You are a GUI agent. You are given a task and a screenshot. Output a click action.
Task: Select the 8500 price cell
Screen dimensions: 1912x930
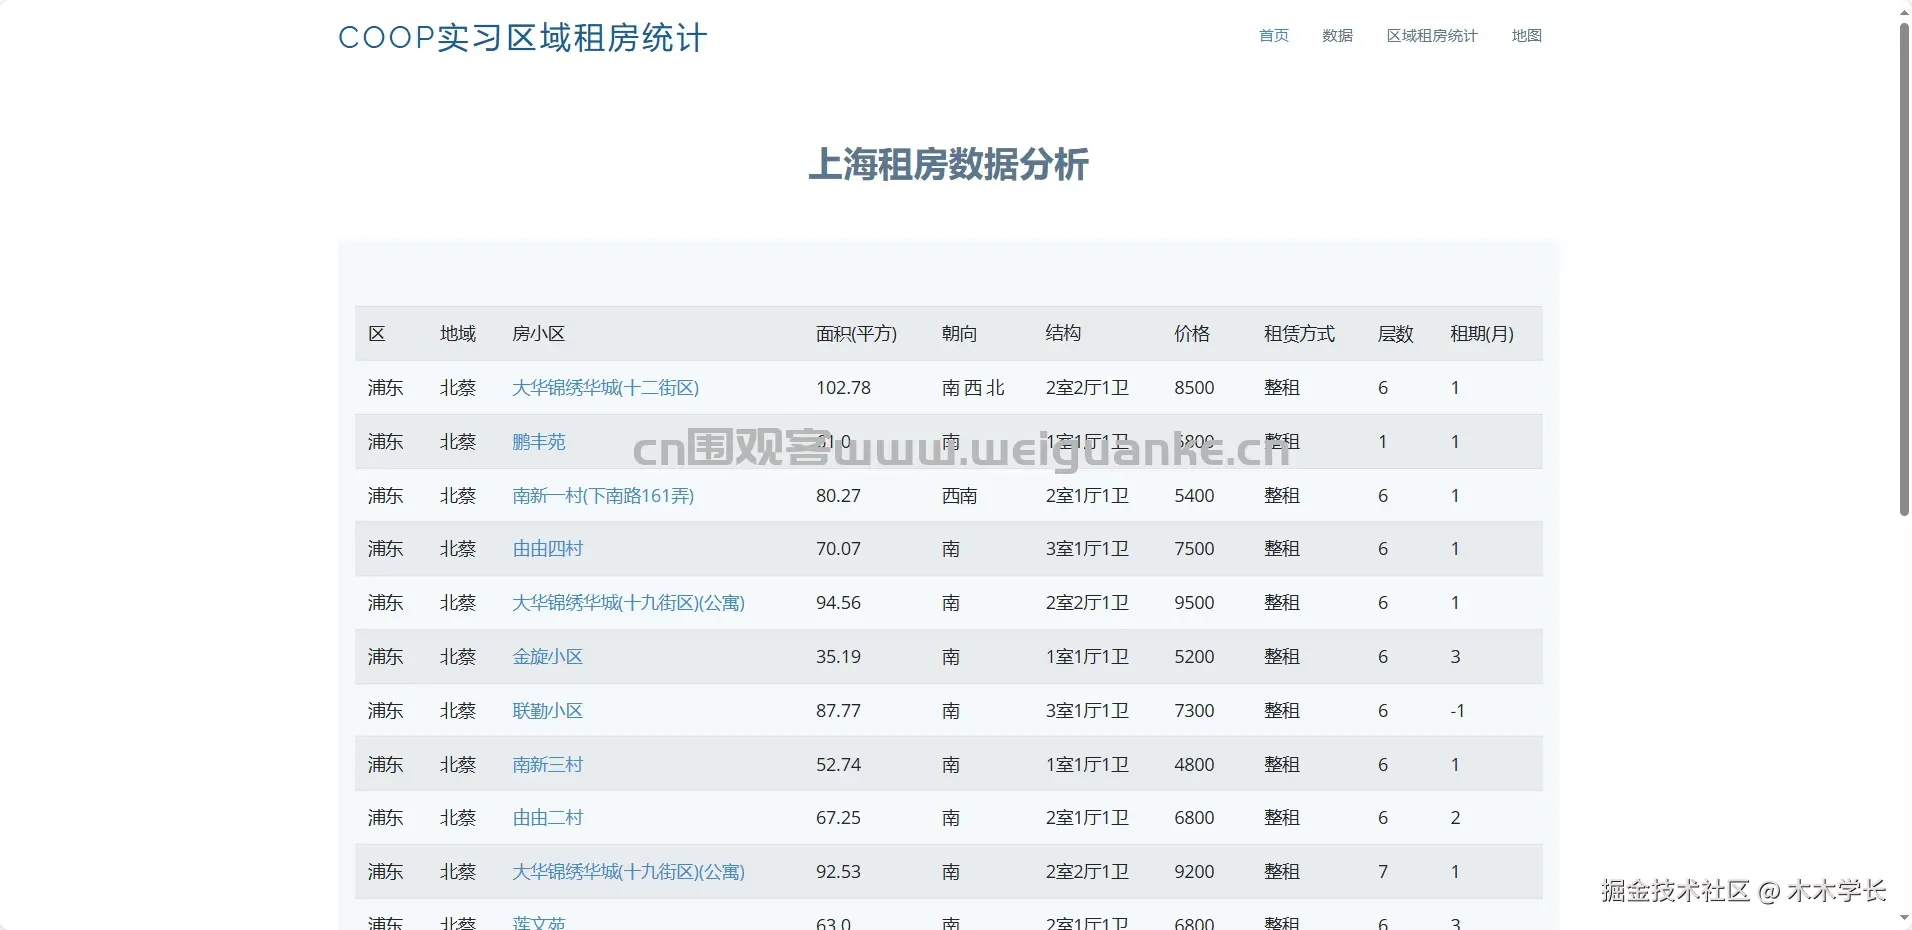1194,388
